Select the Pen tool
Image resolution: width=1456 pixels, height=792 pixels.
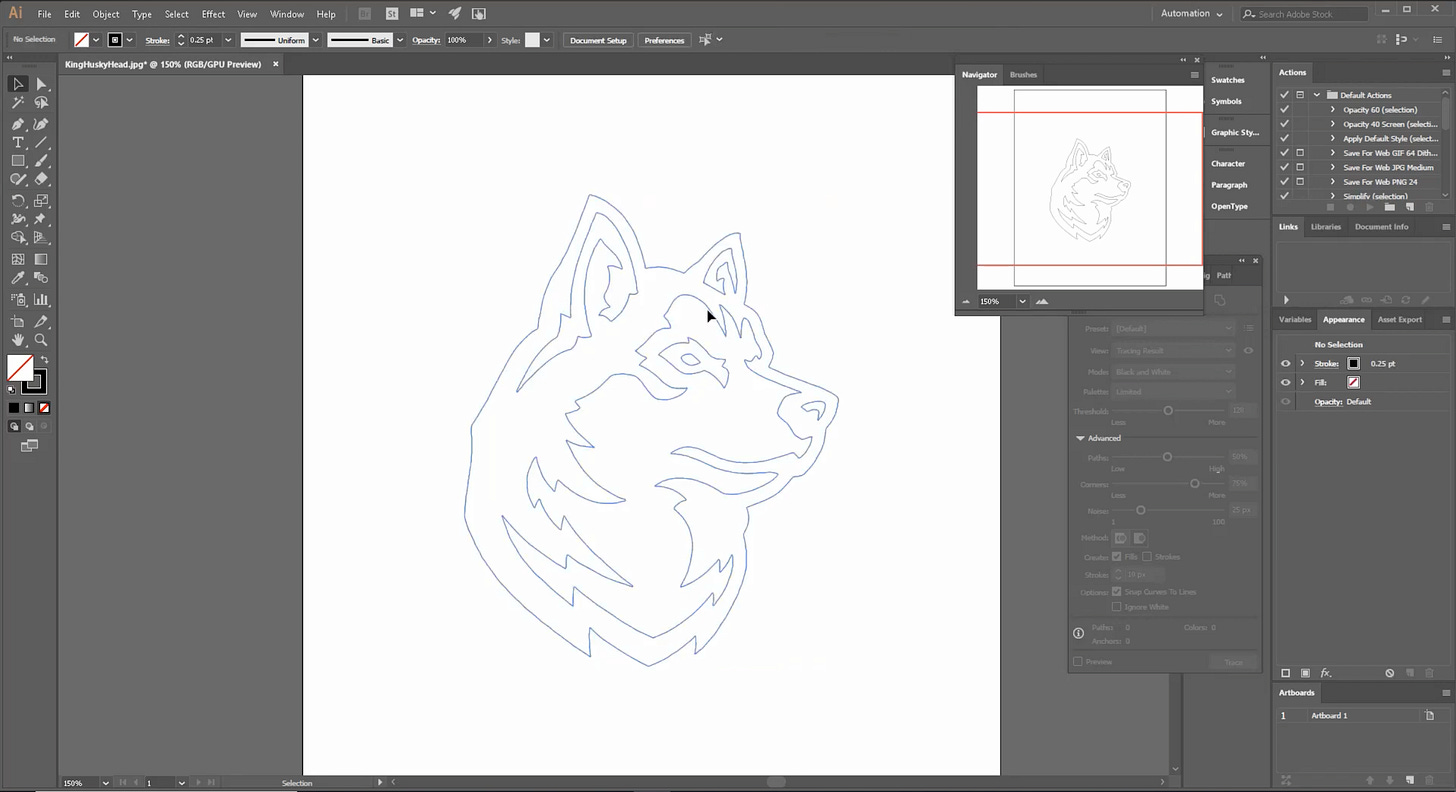click(x=18, y=124)
